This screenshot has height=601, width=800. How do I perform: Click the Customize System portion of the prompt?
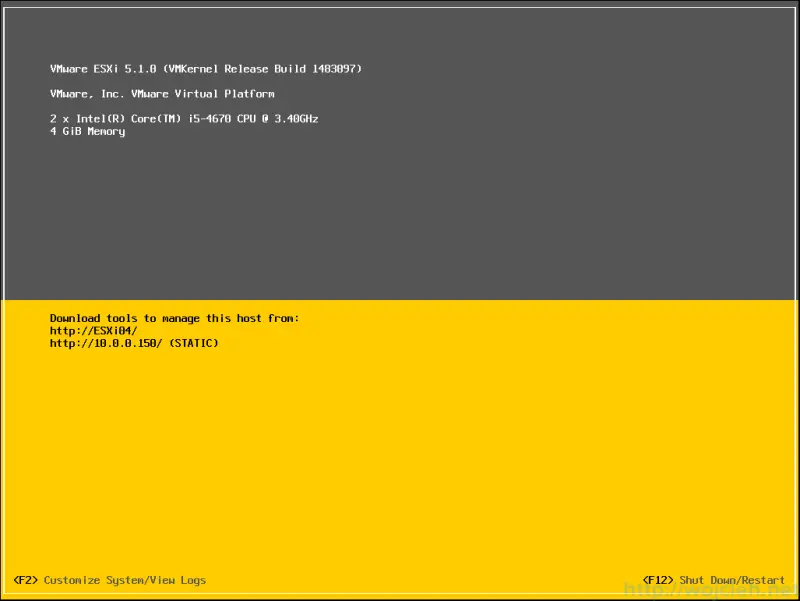[84, 579]
